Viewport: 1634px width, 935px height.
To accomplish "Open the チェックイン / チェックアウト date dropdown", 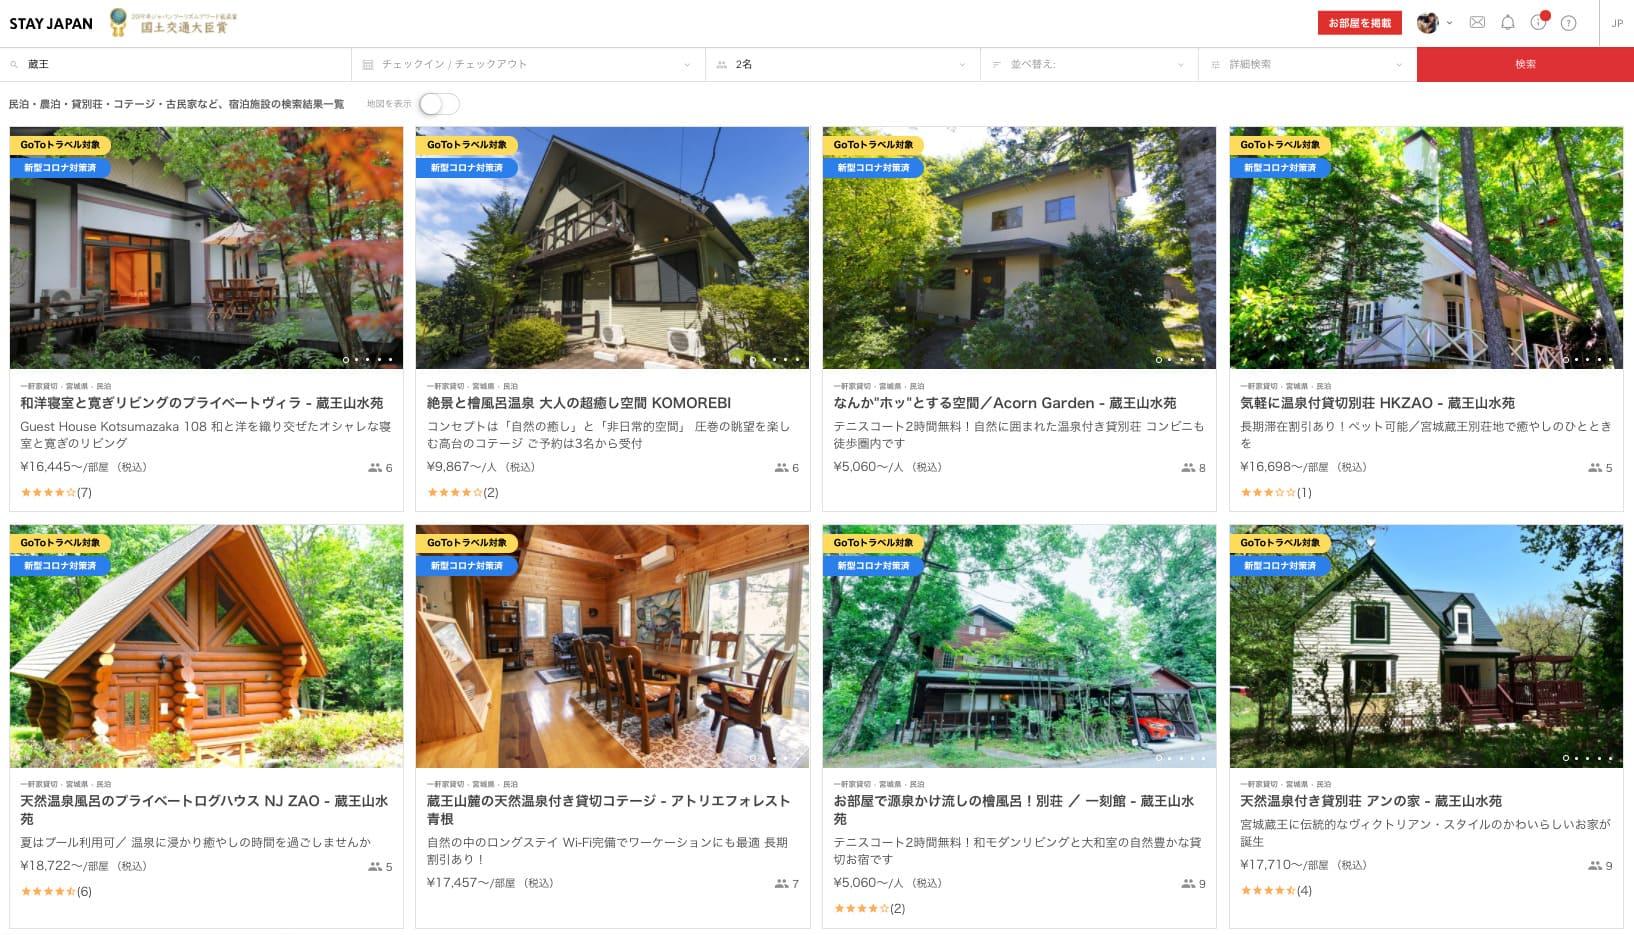I will tap(528, 64).
